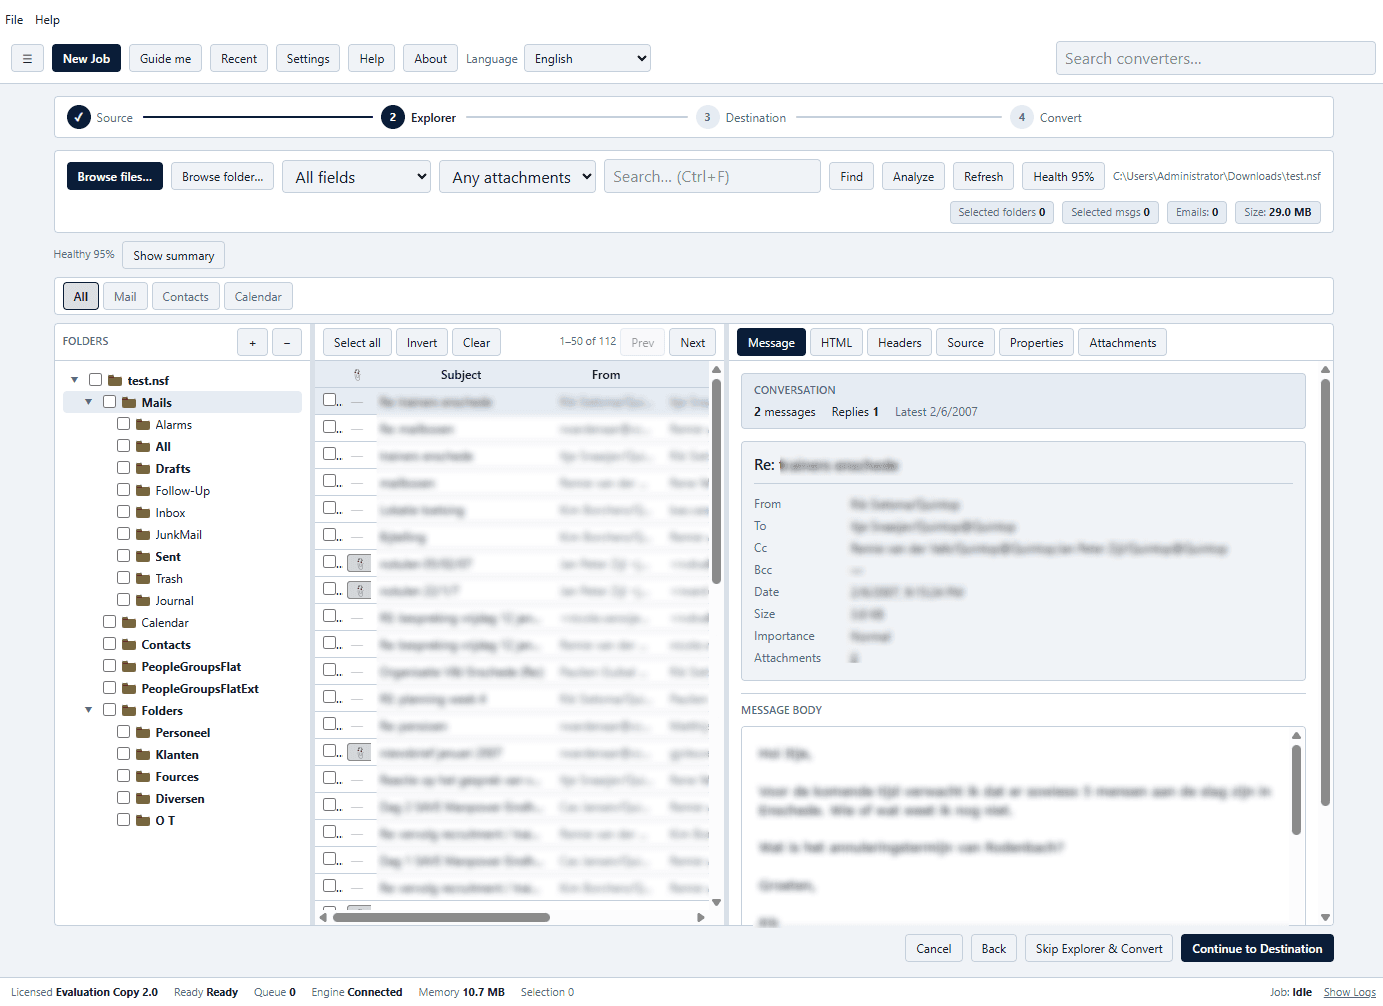Switch to the Mail filter tab

click(125, 297)
